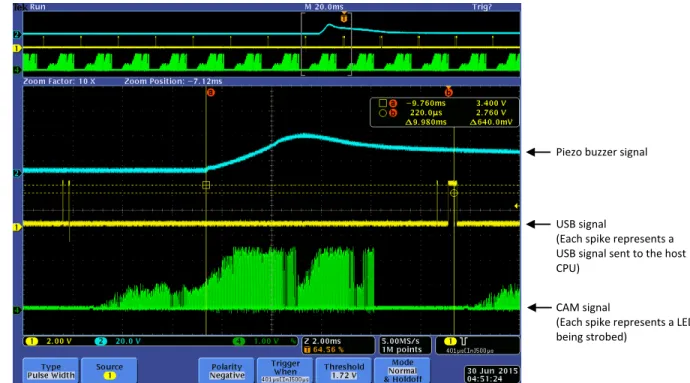The height and width of the screenshot is (383, 690).
Task: Select cursor b marker atop waveform grid
Action: (x=448, y=92)
